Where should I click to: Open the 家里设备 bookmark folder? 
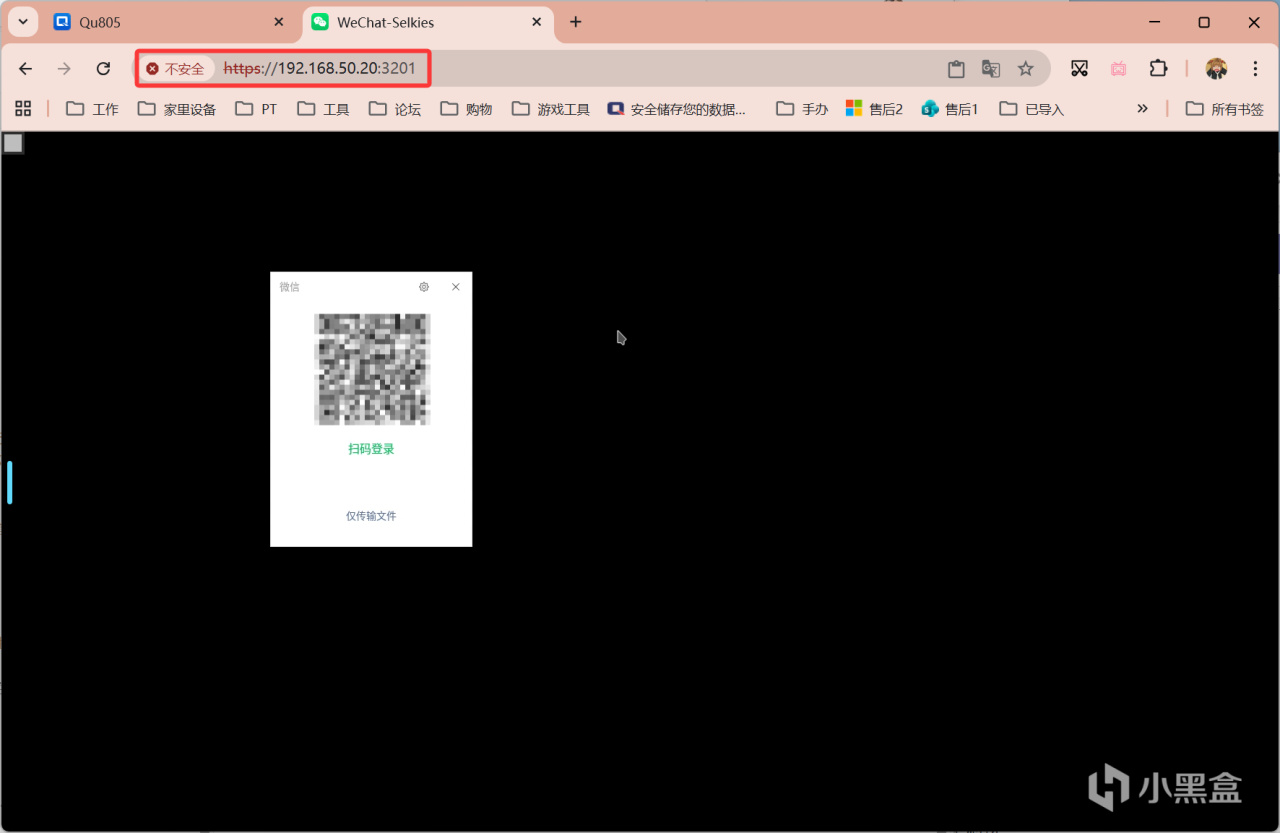(177, 109)
